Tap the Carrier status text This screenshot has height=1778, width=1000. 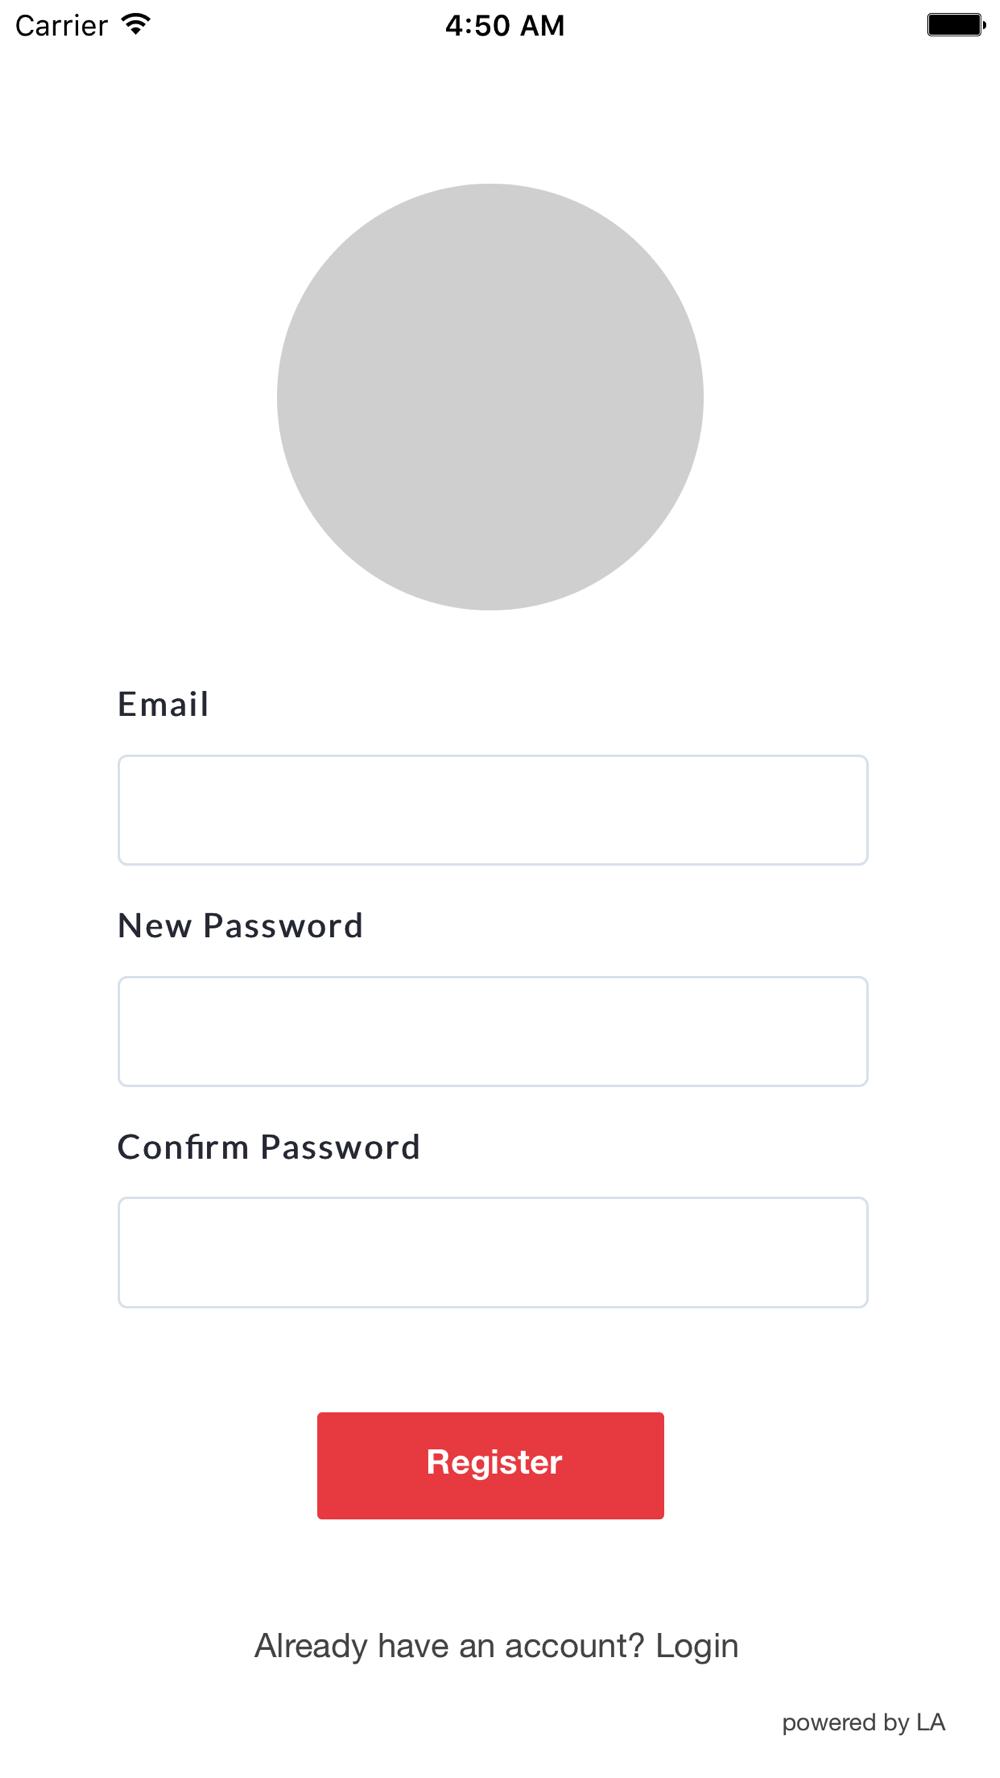pos(62,26)
